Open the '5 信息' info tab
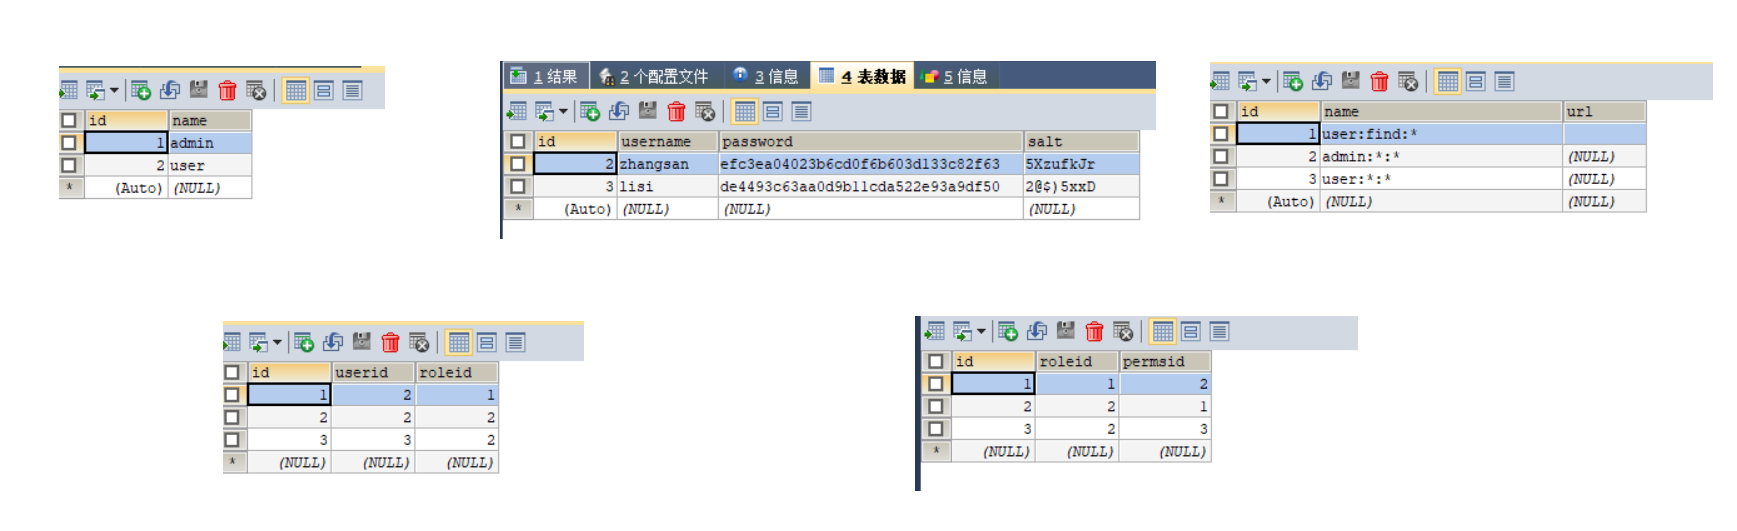 tap(955, 76)
